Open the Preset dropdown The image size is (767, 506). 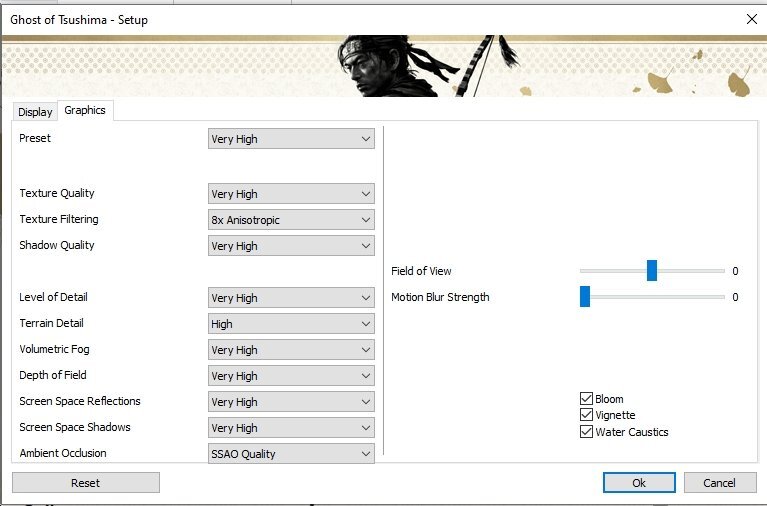(291, 139)
